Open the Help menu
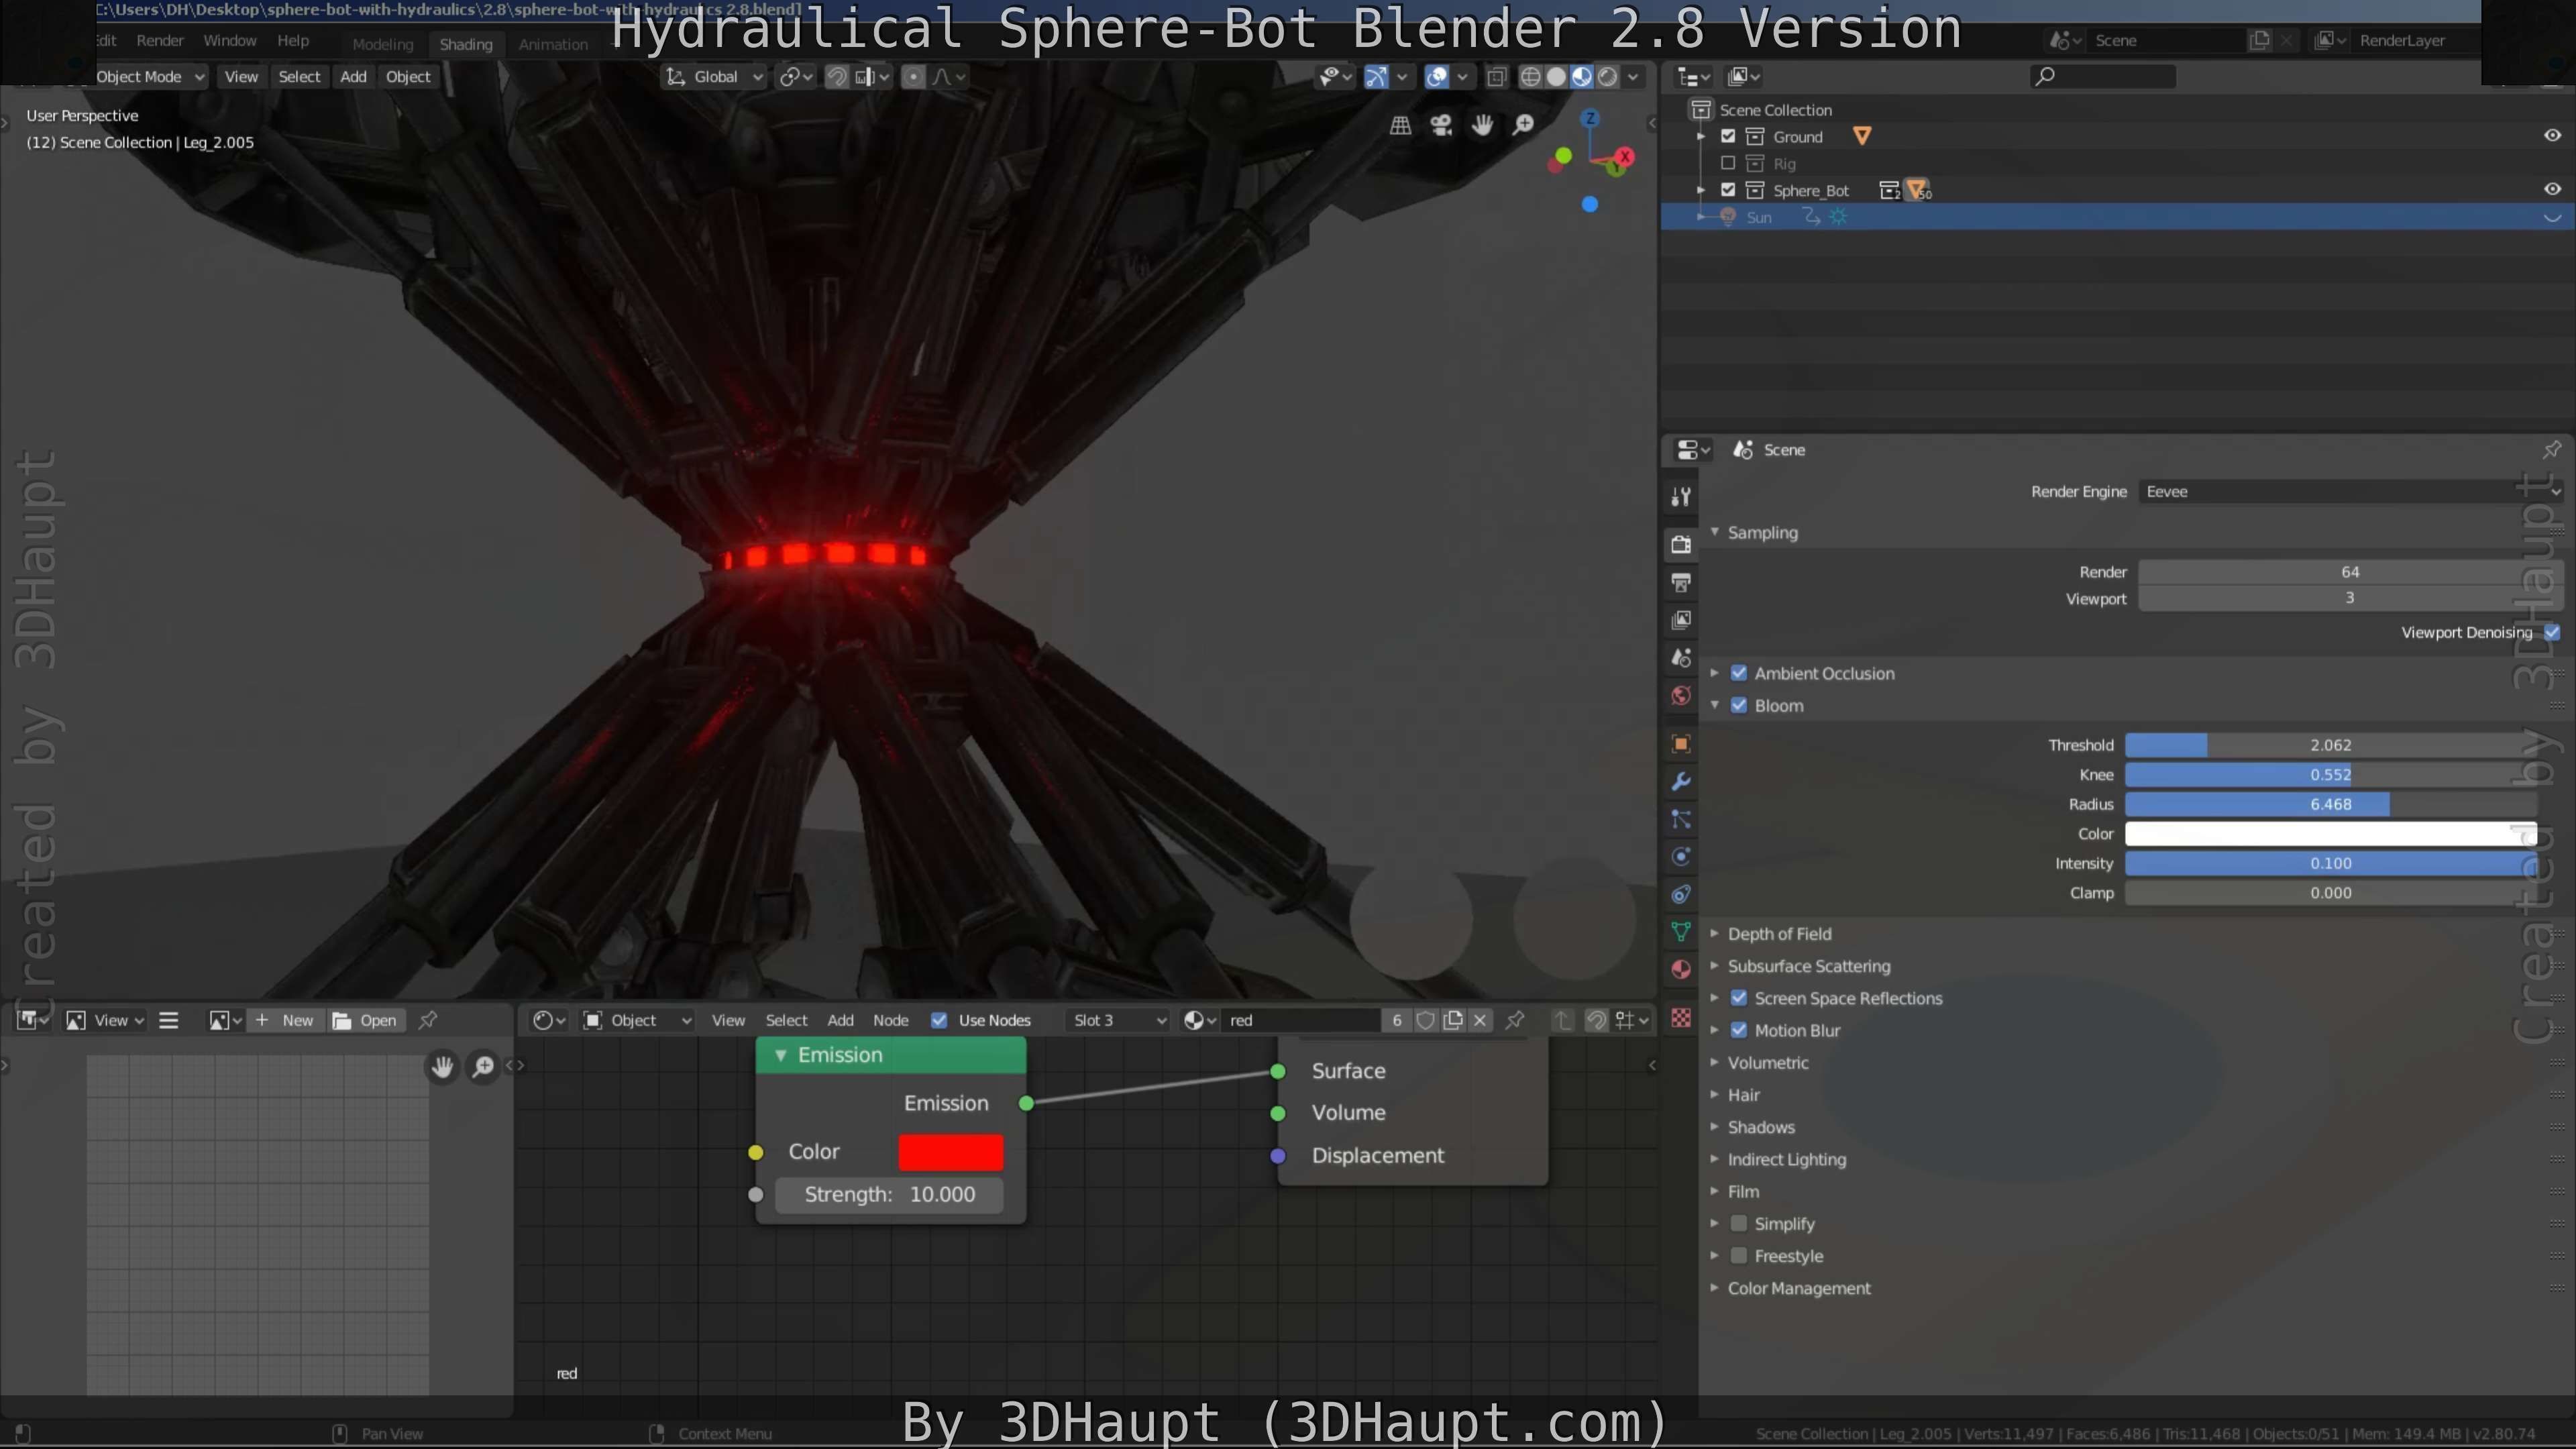Image resolution: width=2576 pixels, height=1449 pixels. click(x=293, y=41)
